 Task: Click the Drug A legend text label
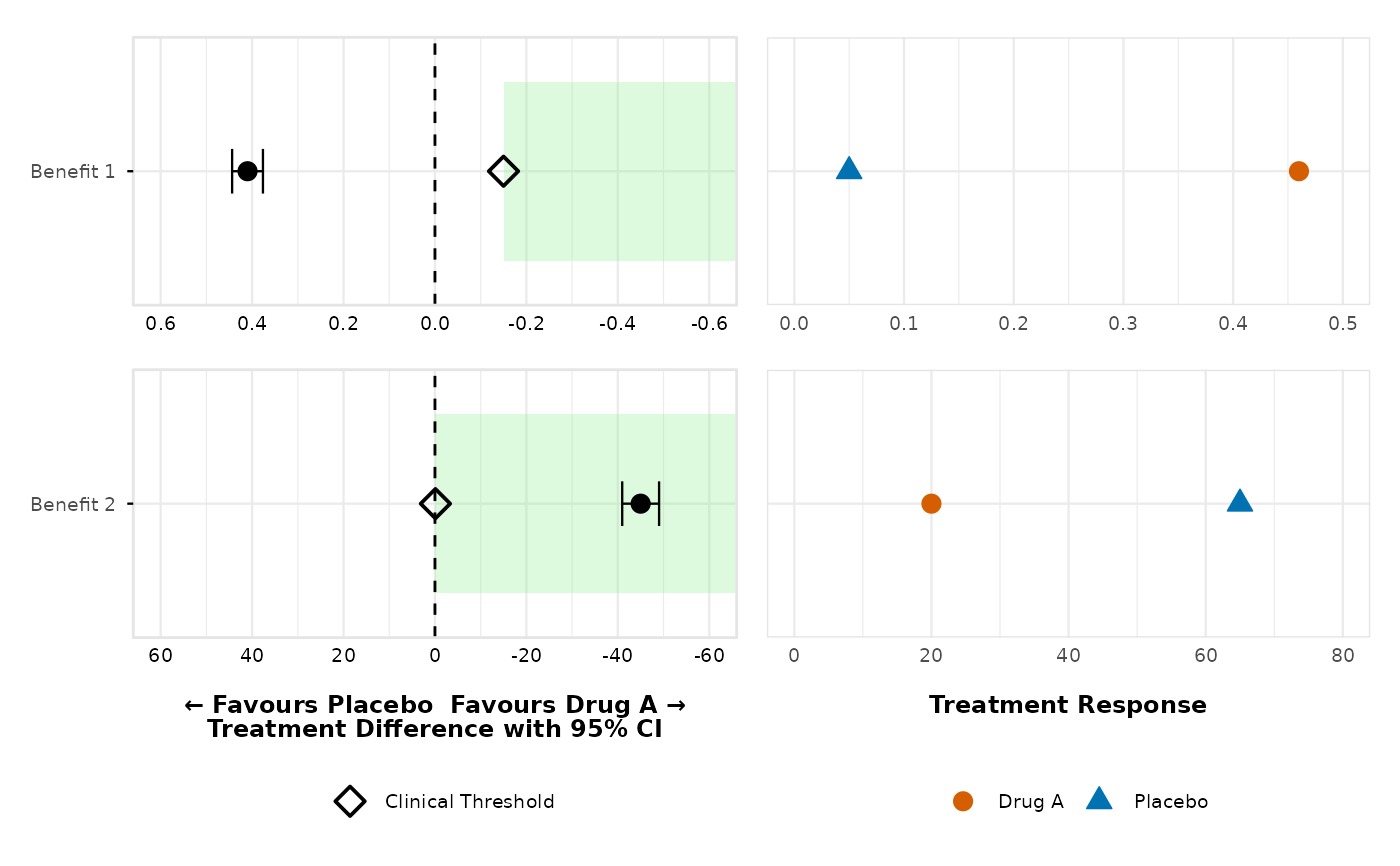click(x=1030, y=802)
